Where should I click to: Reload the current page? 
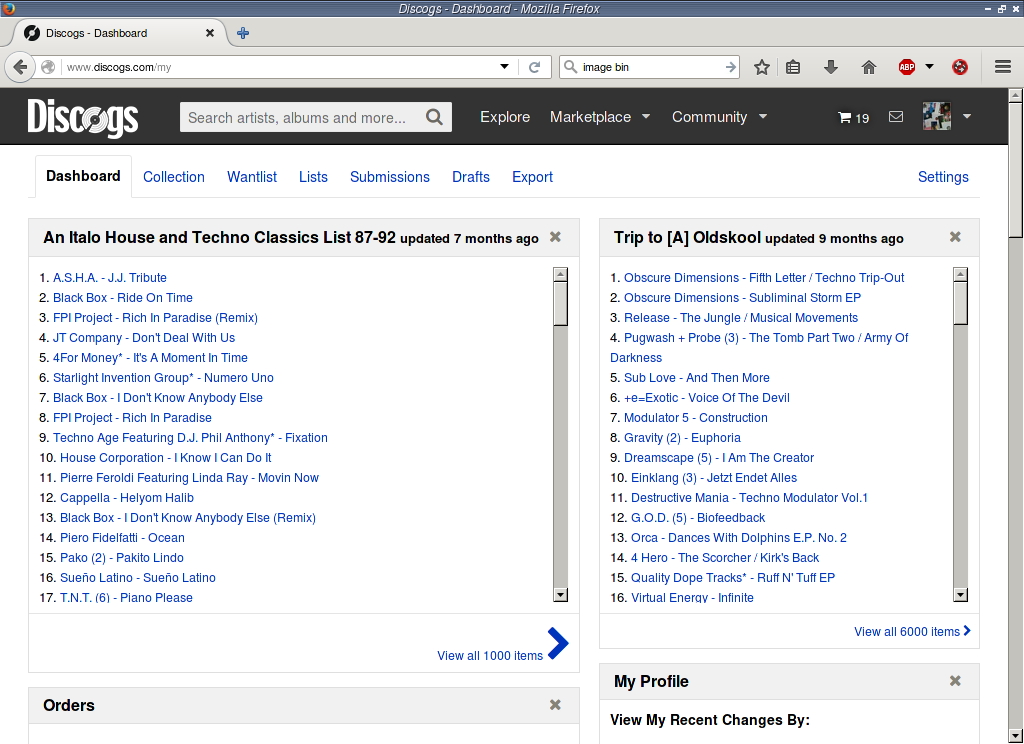(534, 67)
